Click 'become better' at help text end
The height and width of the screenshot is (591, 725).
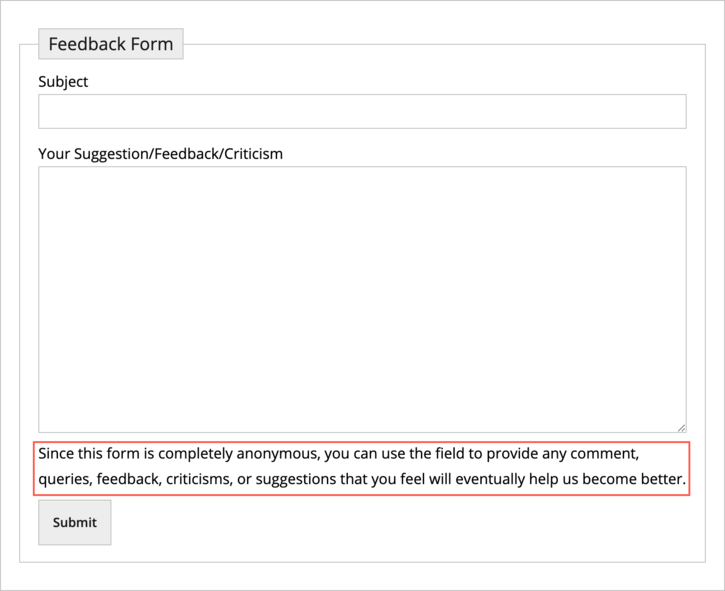[640, 480]
